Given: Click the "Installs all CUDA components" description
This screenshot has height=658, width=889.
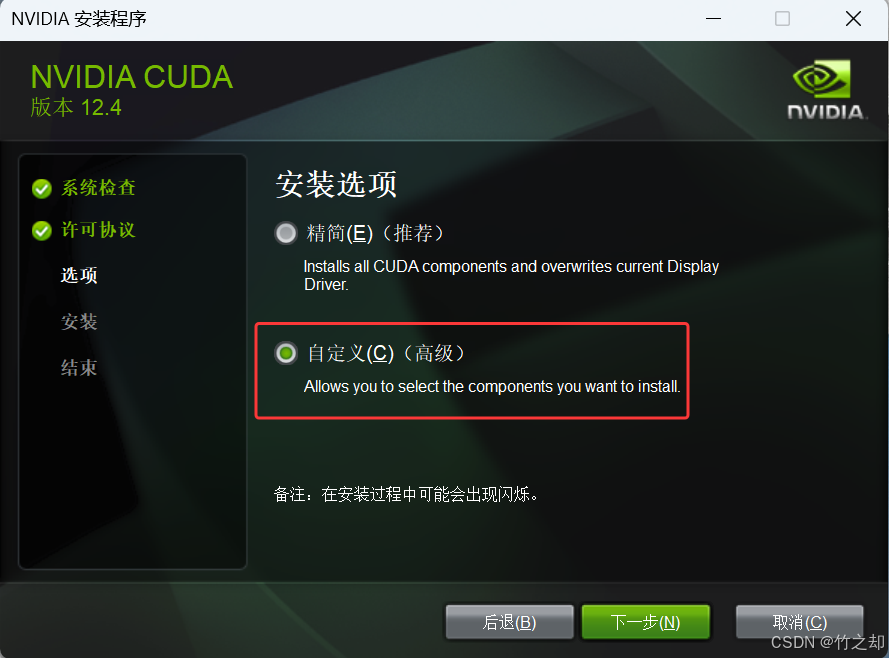Looking at the screenshot, I should click(511, 275).
